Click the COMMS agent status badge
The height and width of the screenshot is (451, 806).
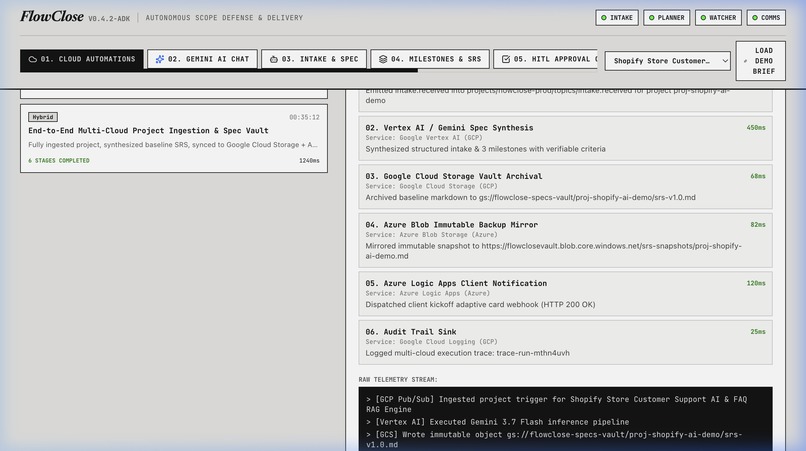pyautogui.click(x=766, y=17)
